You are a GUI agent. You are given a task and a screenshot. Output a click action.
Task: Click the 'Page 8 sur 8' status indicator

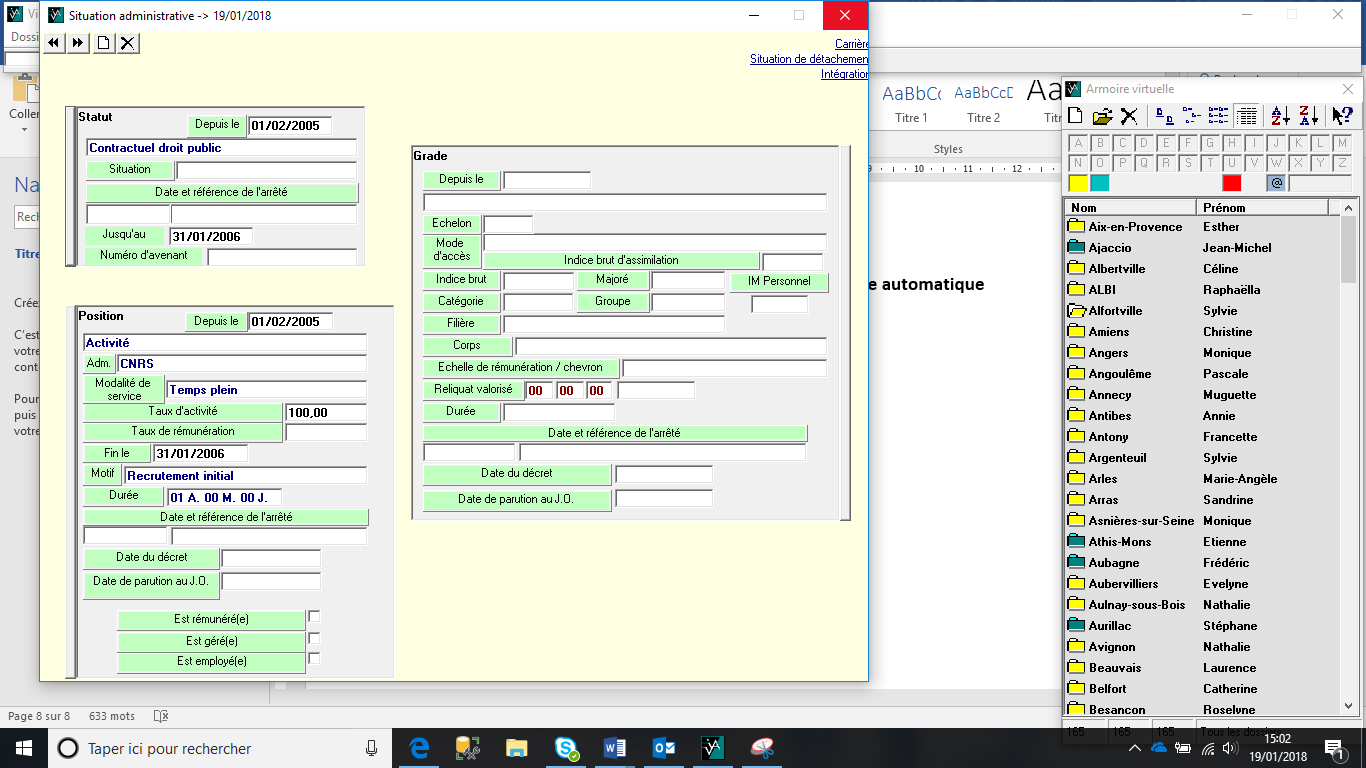pyautogui.click(x=39, y=716)
